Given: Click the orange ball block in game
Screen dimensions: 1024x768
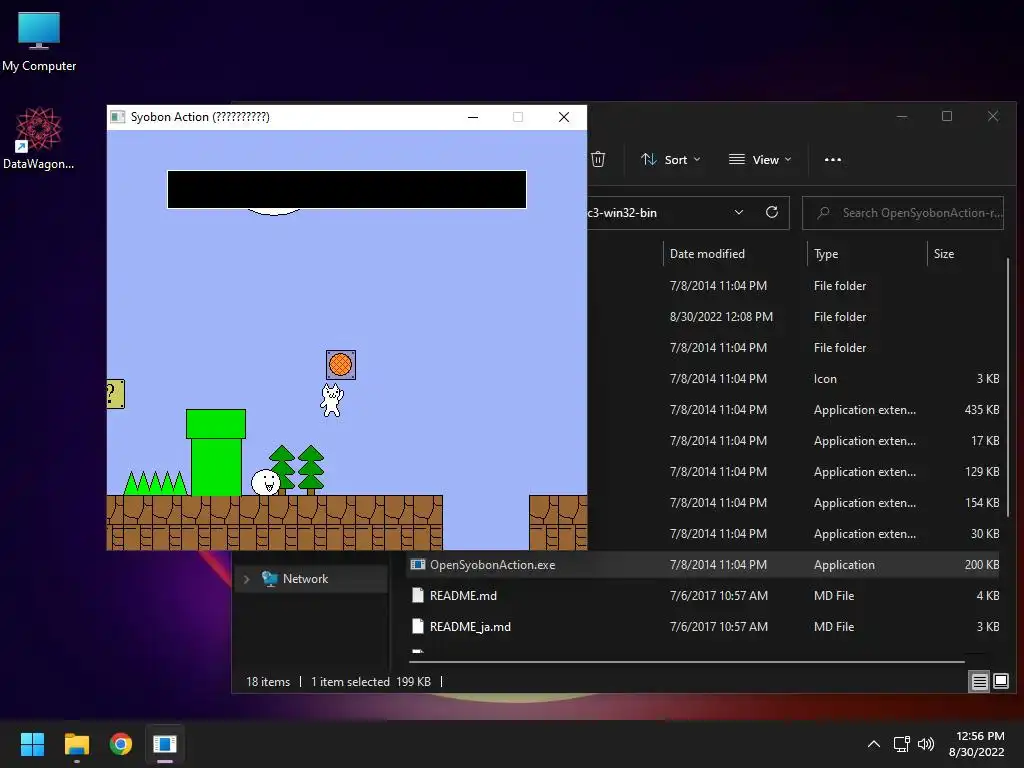Looking at the screenshot, I should [x=341, y=364].
